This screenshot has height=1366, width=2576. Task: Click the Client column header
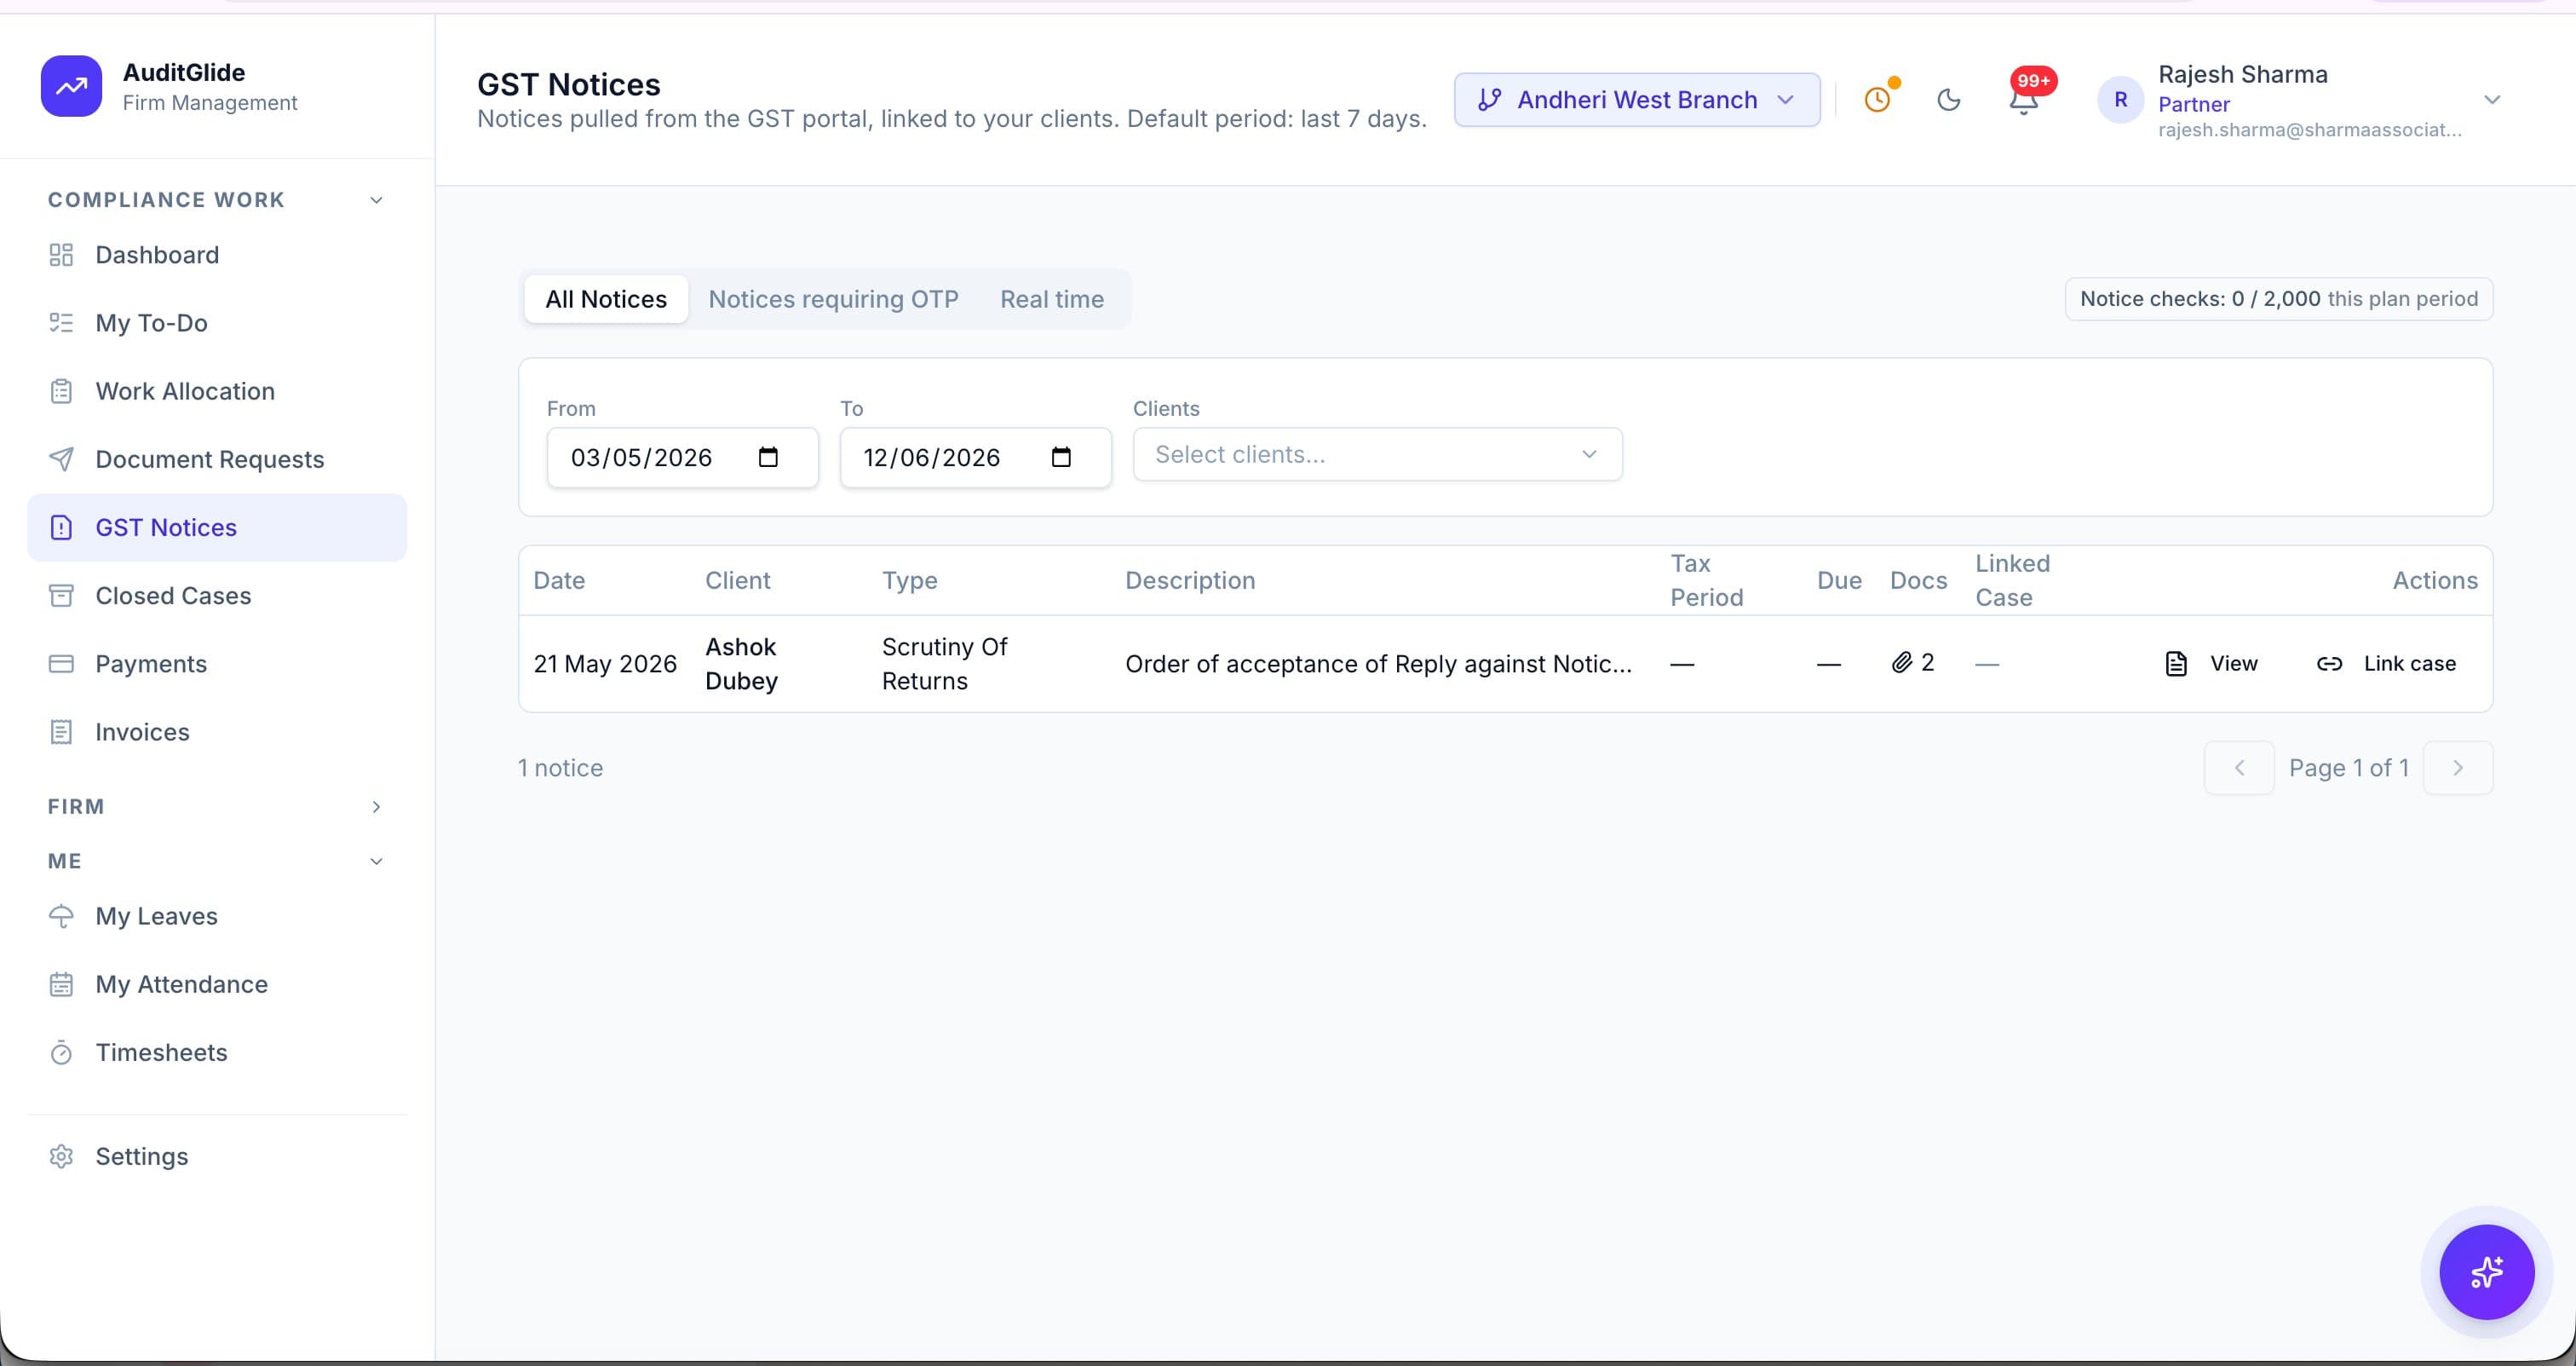tap(738, 580)
